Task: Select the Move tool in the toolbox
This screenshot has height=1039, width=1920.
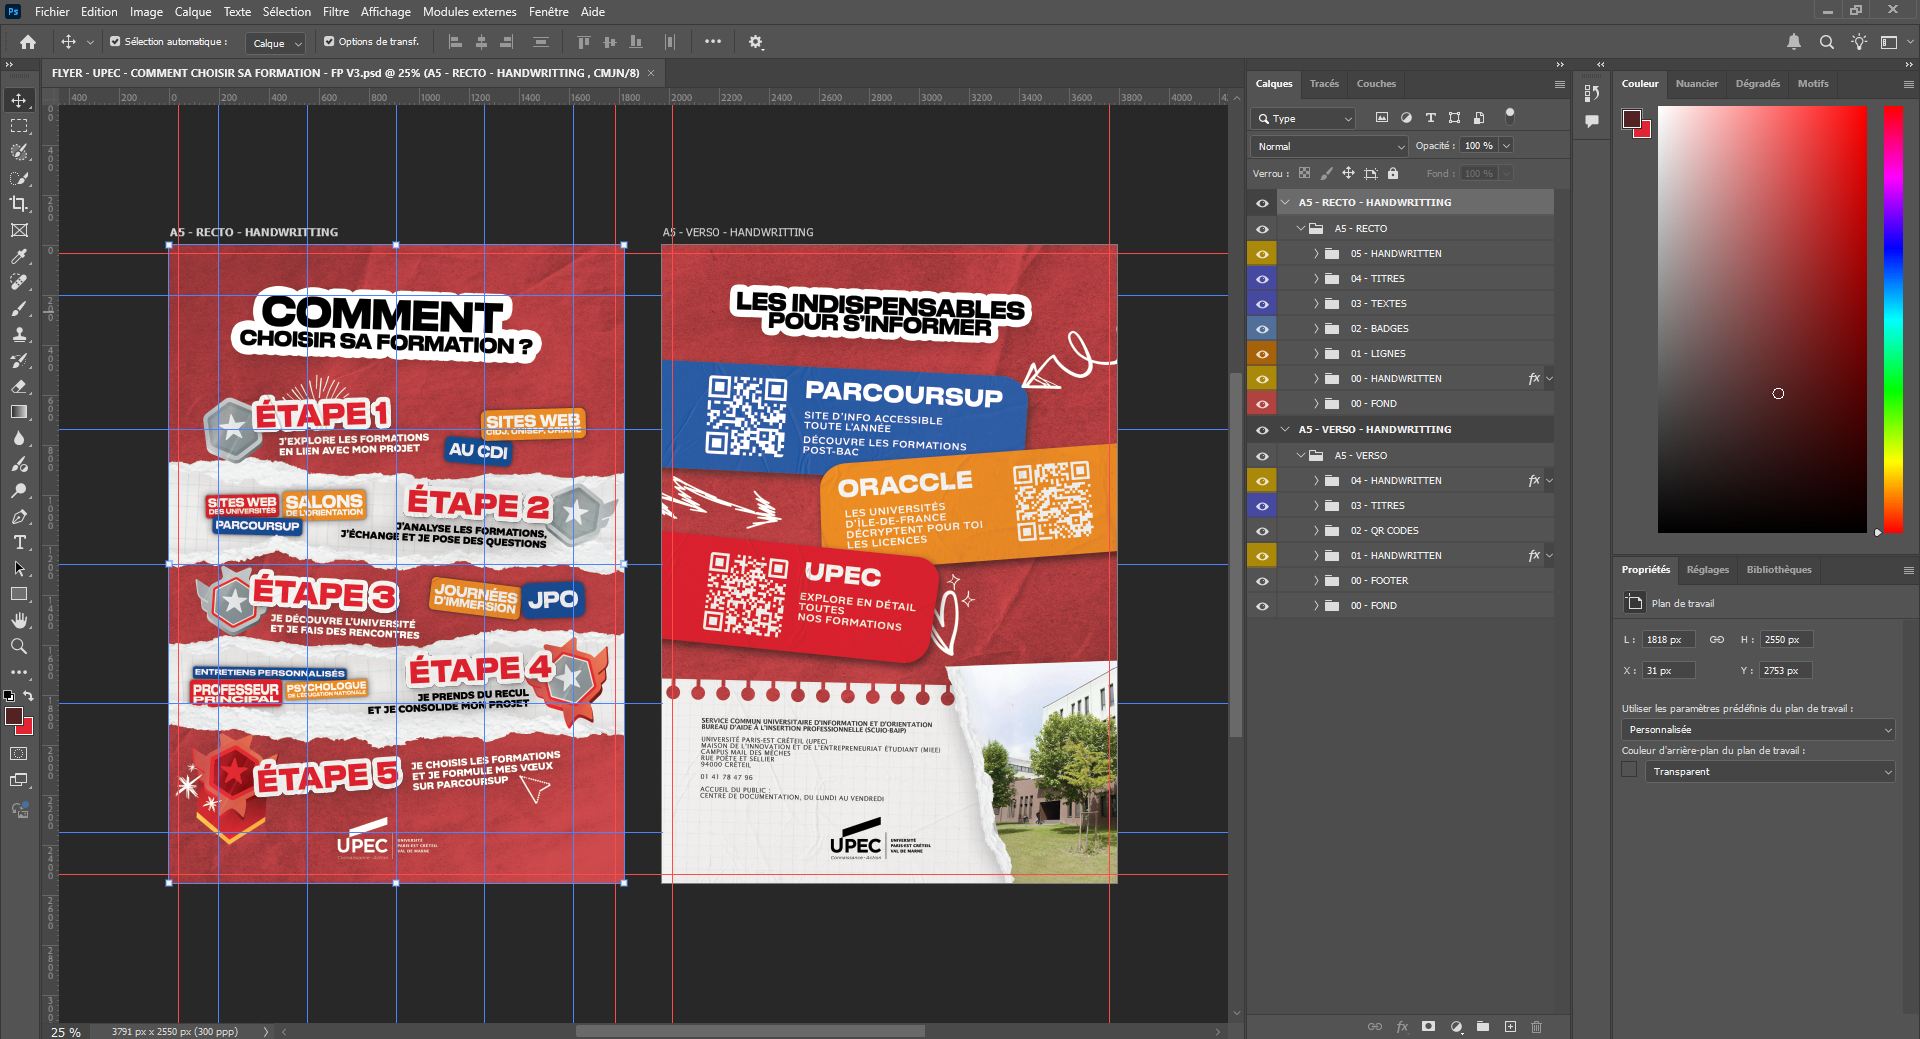Action: pos(19,100)
